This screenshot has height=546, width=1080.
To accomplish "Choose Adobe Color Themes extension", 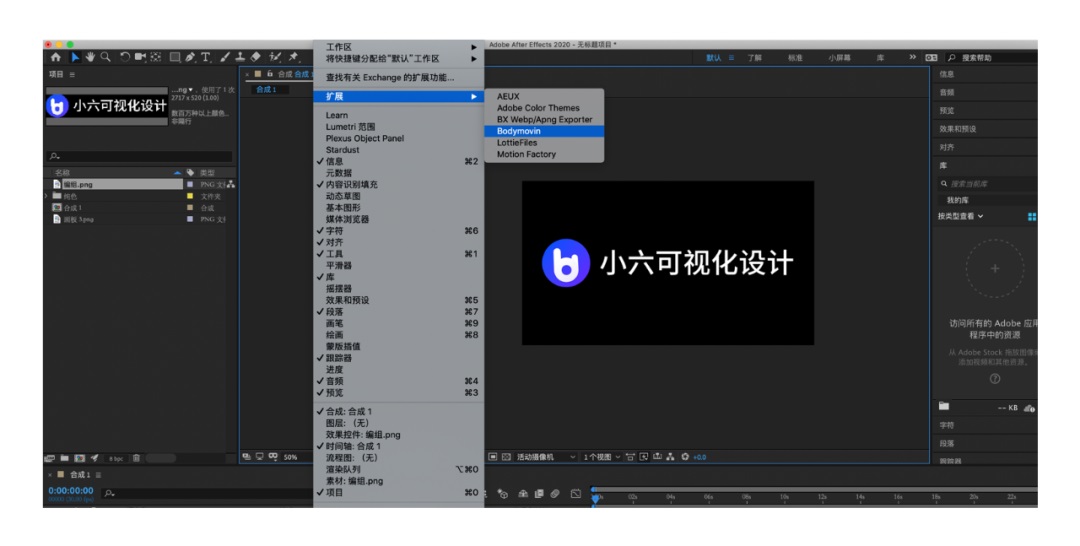I will pos(544,108).
